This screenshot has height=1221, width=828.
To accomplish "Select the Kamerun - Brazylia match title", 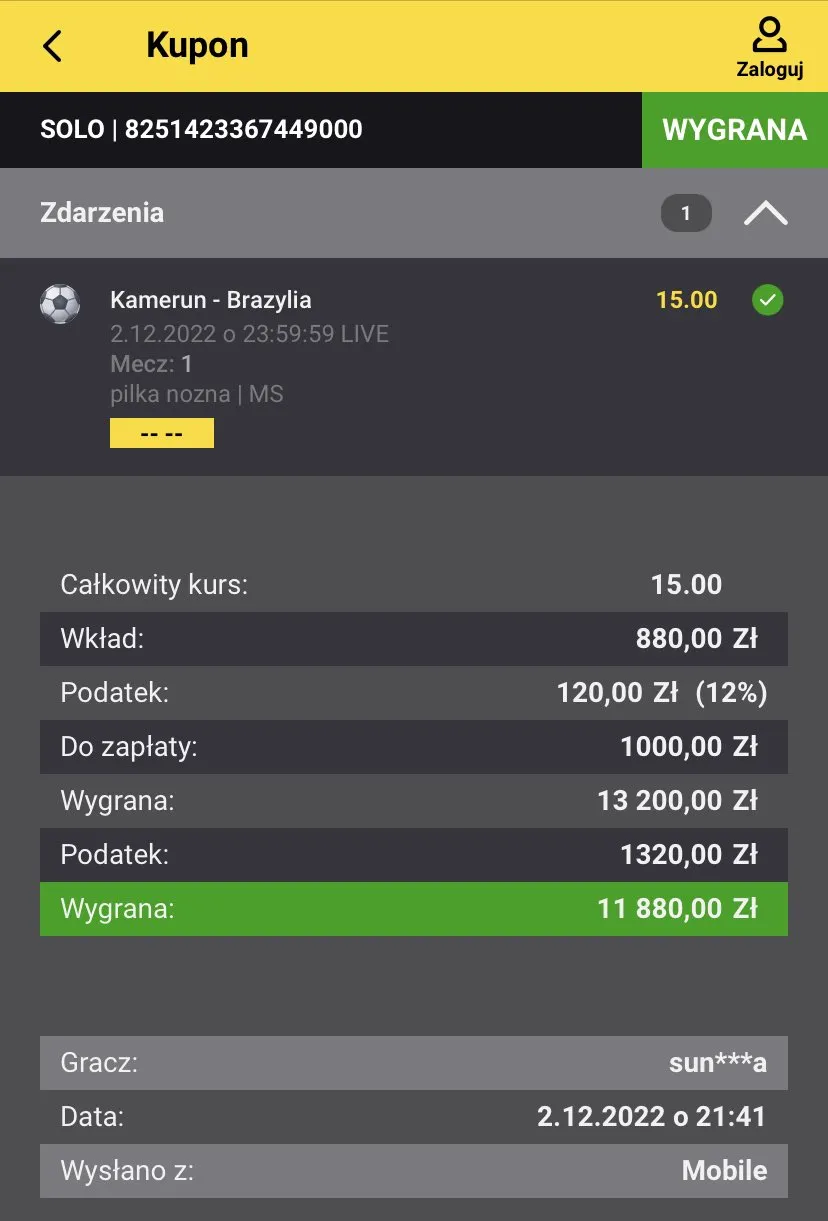I will click(211, 300).
